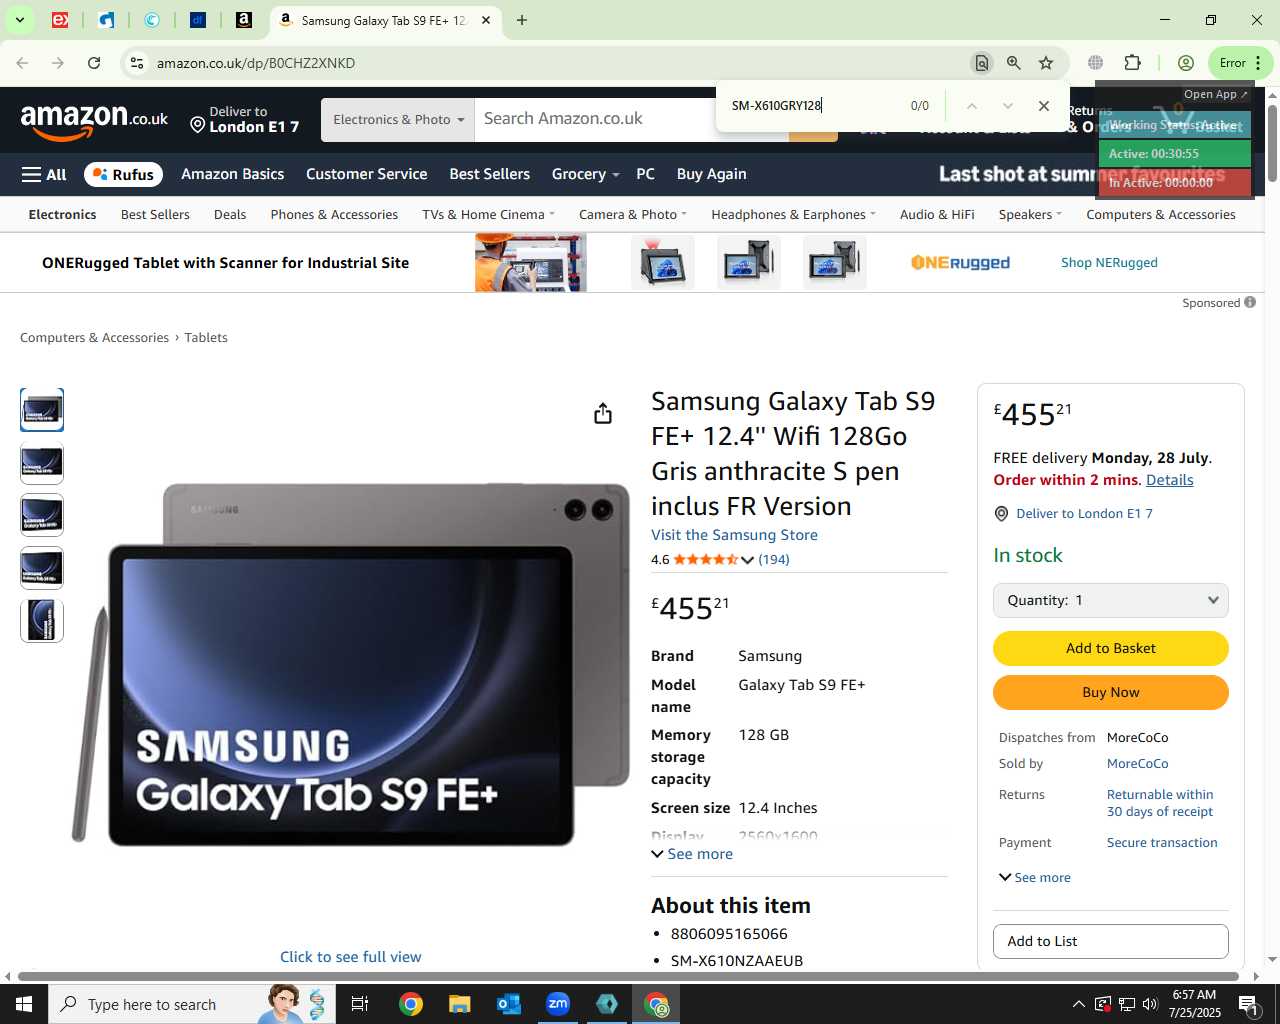
Task: Open TVs & Home Cinema submenu
Action: [488, 214]
